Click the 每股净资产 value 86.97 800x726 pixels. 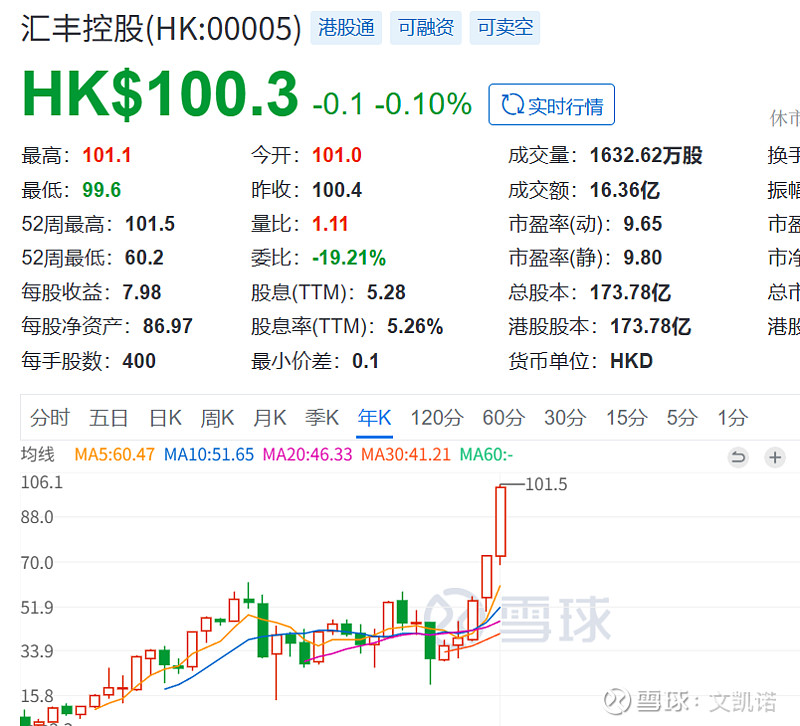tap(168, 326)
